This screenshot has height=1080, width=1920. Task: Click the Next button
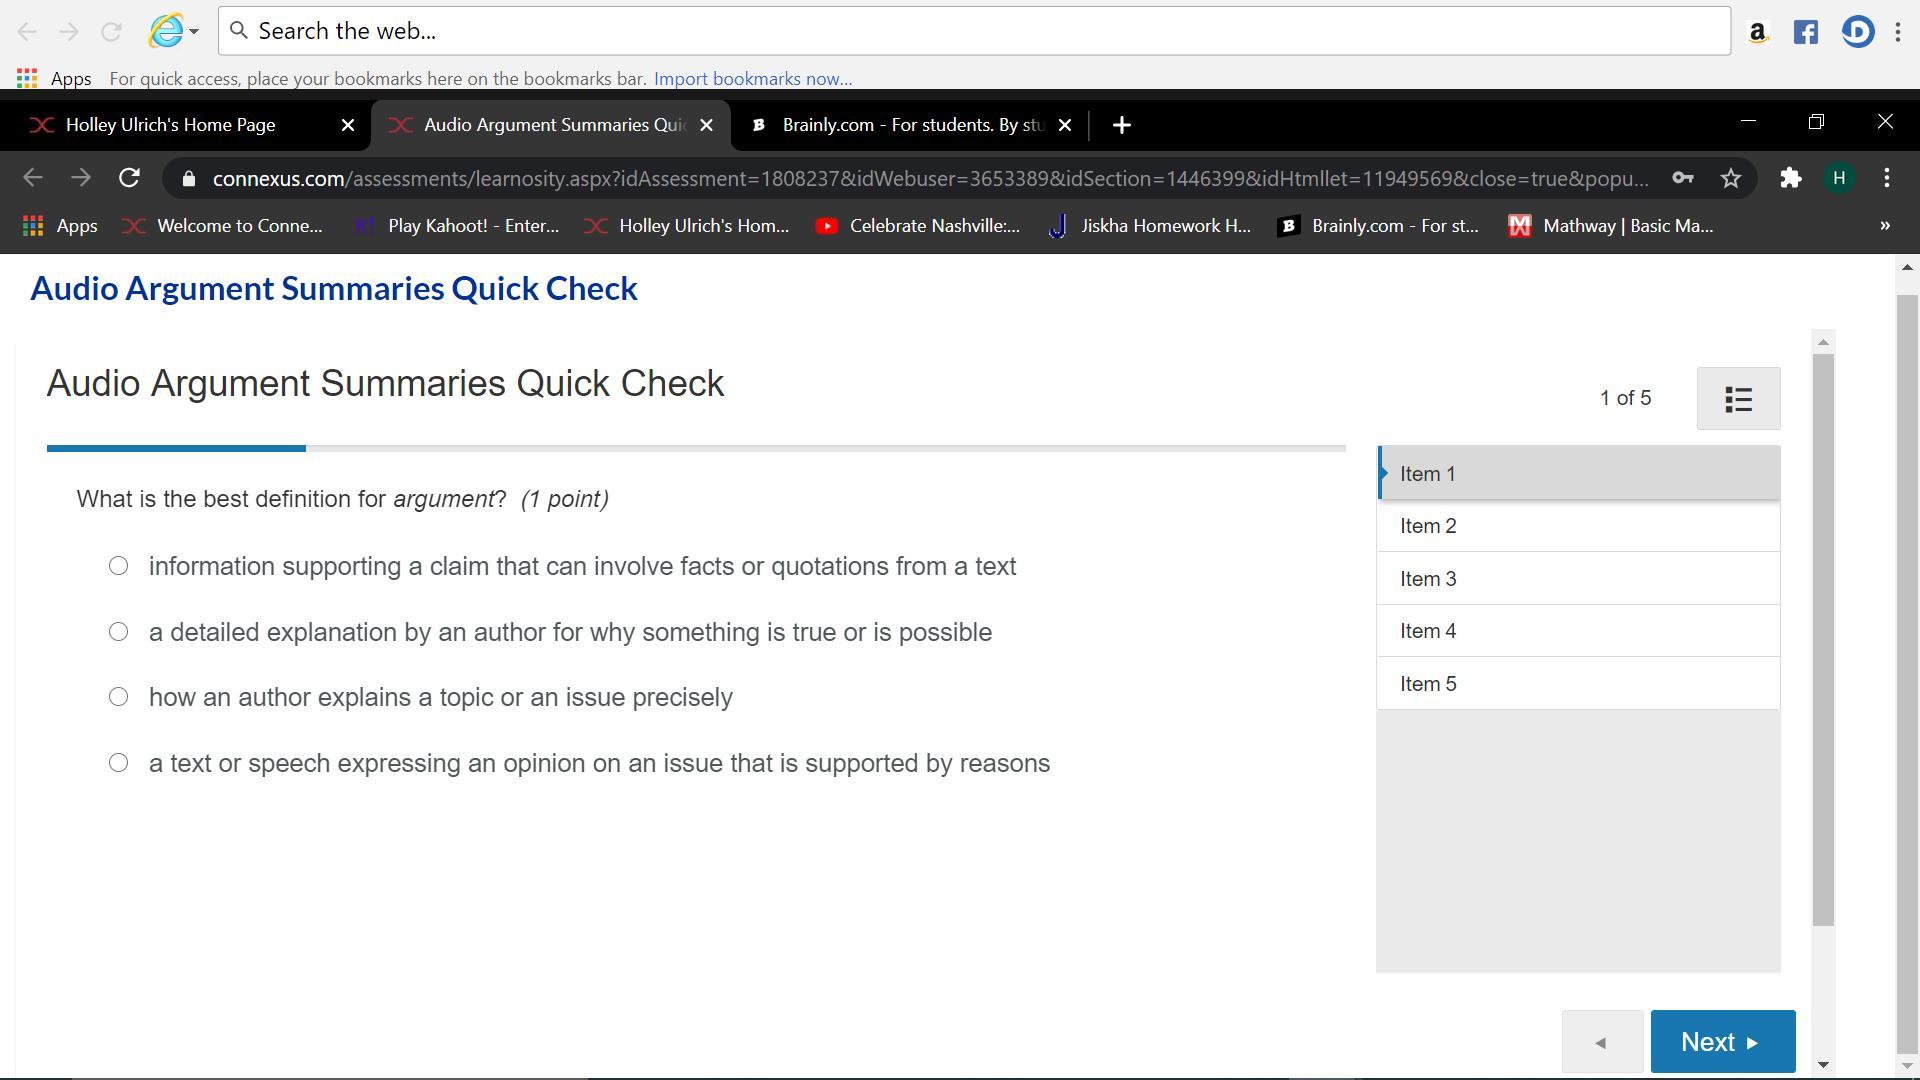pyautogui.click(x=1722, y=1042)
